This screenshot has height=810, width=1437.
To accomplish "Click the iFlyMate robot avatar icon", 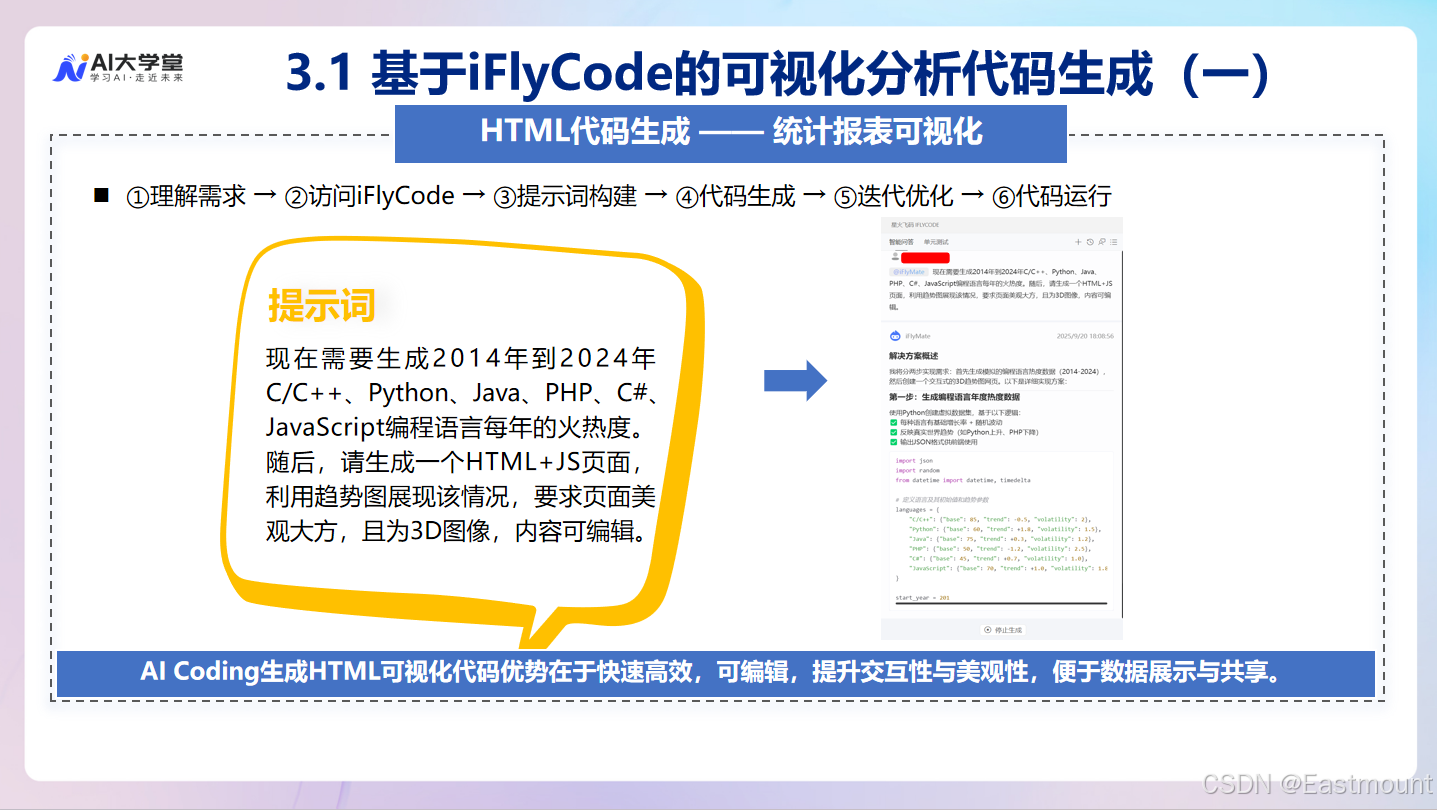I will (895, 336).
